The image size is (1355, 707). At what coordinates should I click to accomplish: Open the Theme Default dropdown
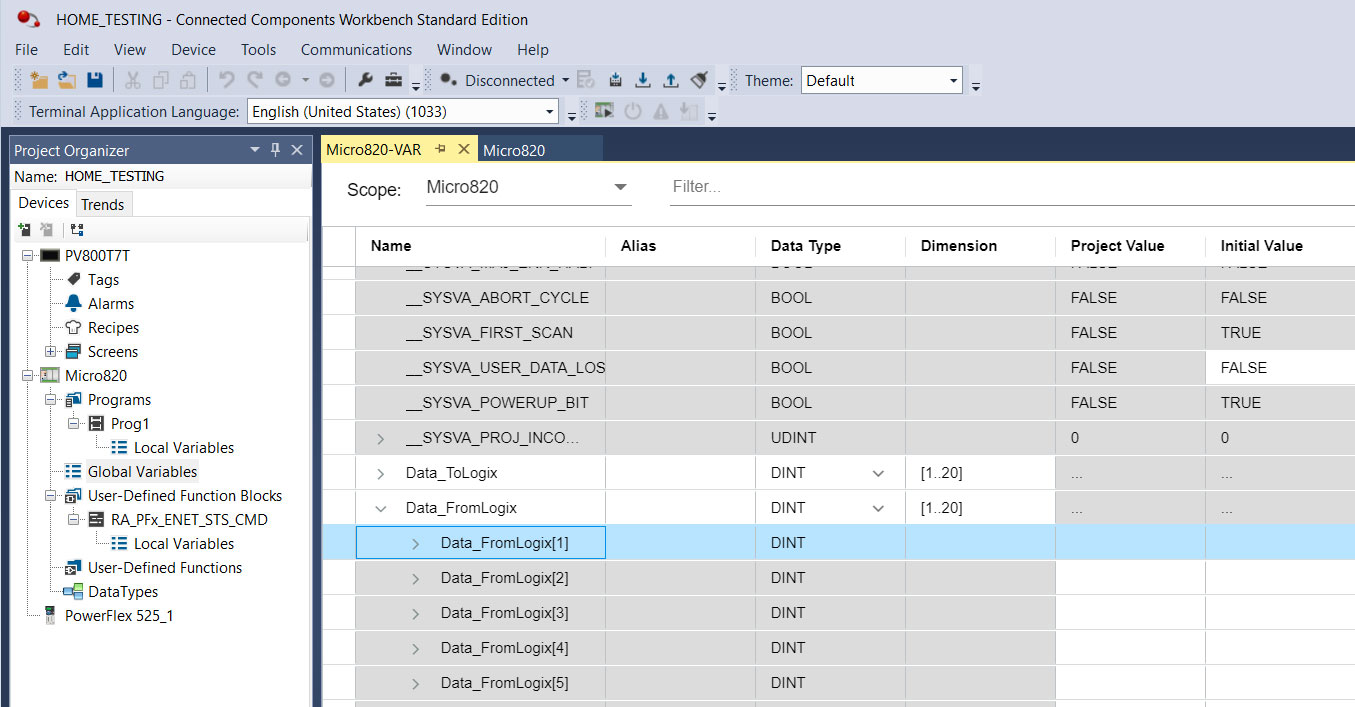[882, 81]
